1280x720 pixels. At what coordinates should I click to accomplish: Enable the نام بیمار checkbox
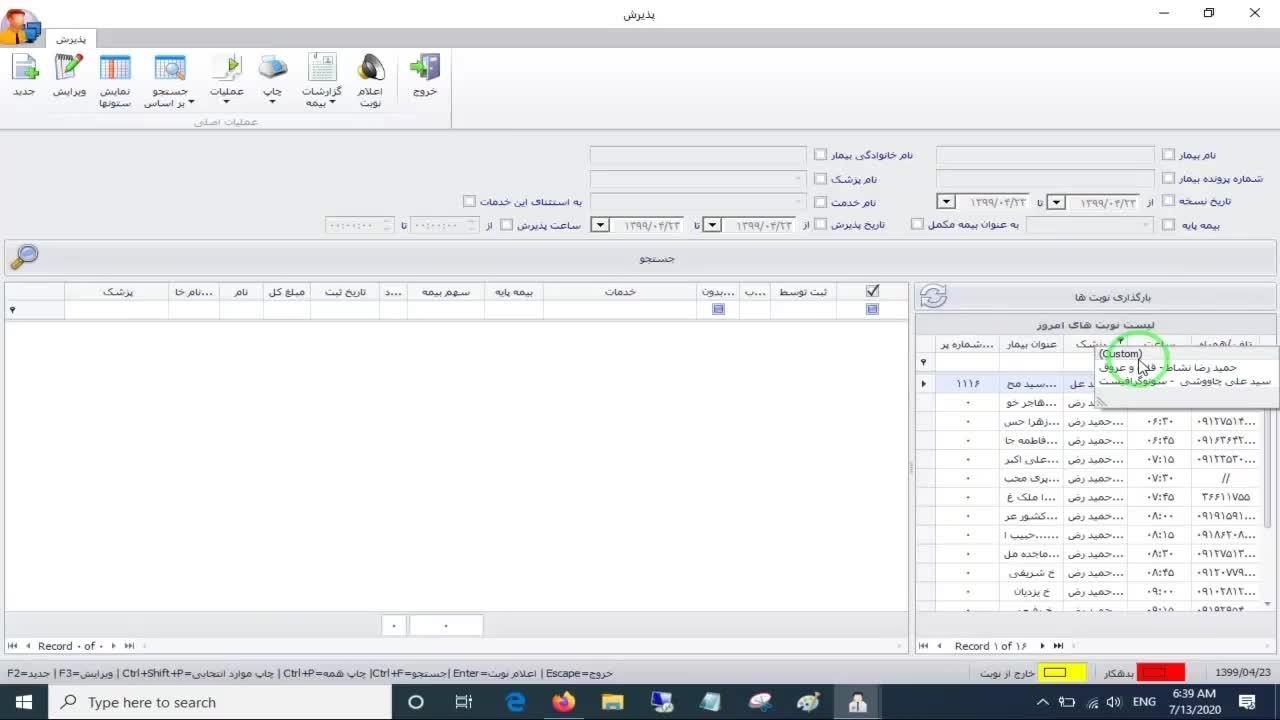[x=1168, y=155]
